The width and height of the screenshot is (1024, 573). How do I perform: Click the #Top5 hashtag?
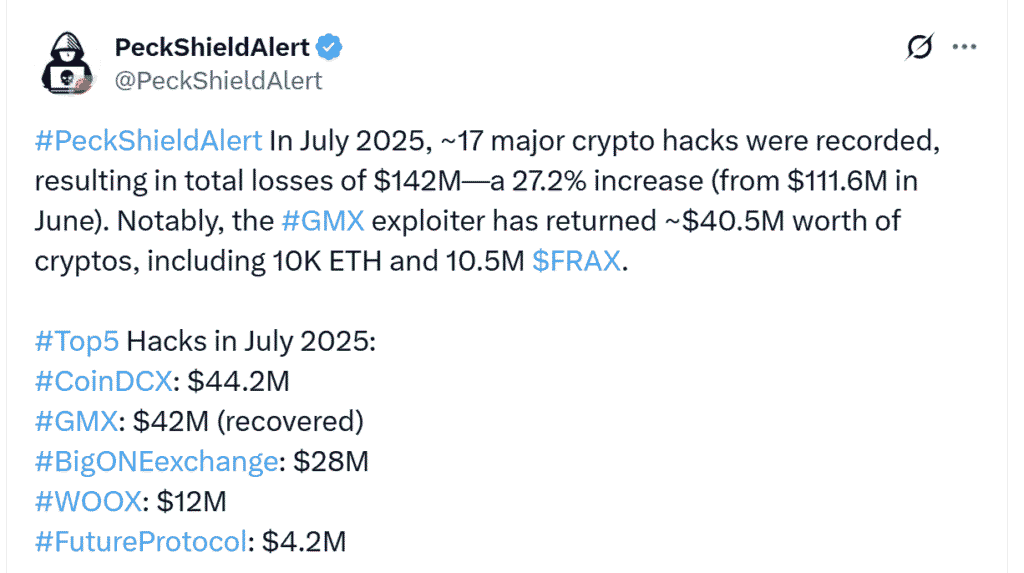76,341
